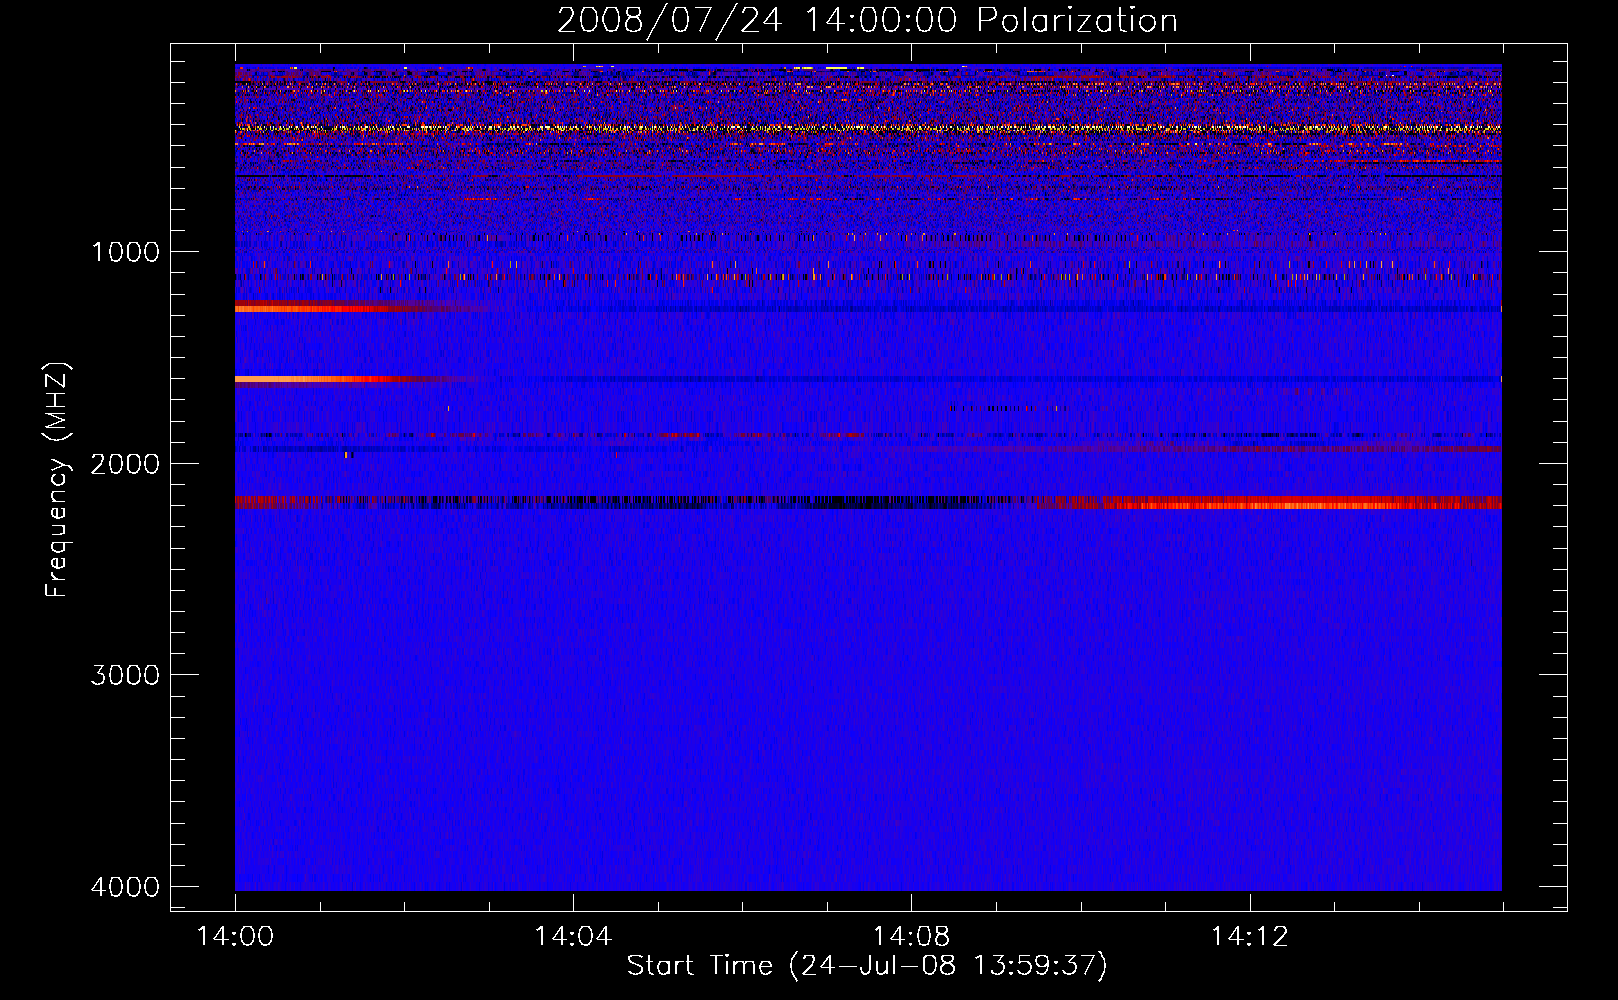Click the 14:04 time tick label
Image resolution: width=1618 pixels, height=1000 pixels.
click(573, 937)
